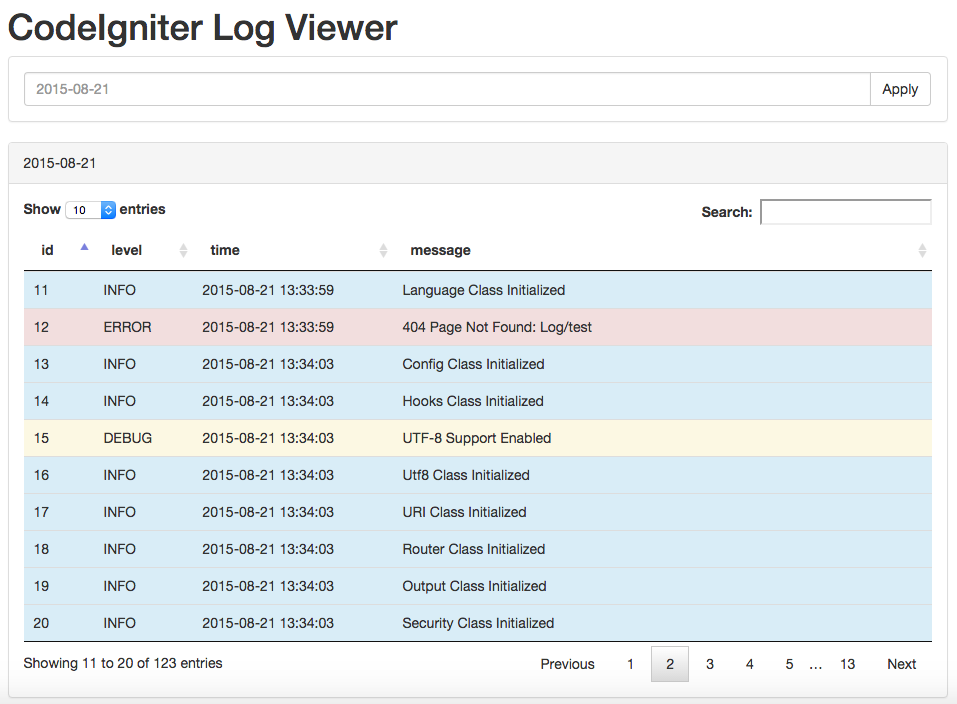Open the Show entries count dropdown
Image resolution: width=957 pixels, height=704 pixels.
pyautogui.click(x=90, y=210)
